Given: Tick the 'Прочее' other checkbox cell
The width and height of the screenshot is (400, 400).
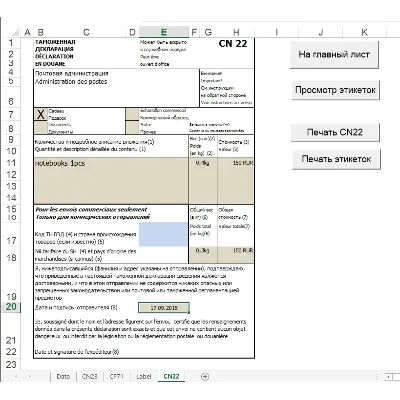Looking at the screenshot, I should pyautogui.click(x=132, y=127).
